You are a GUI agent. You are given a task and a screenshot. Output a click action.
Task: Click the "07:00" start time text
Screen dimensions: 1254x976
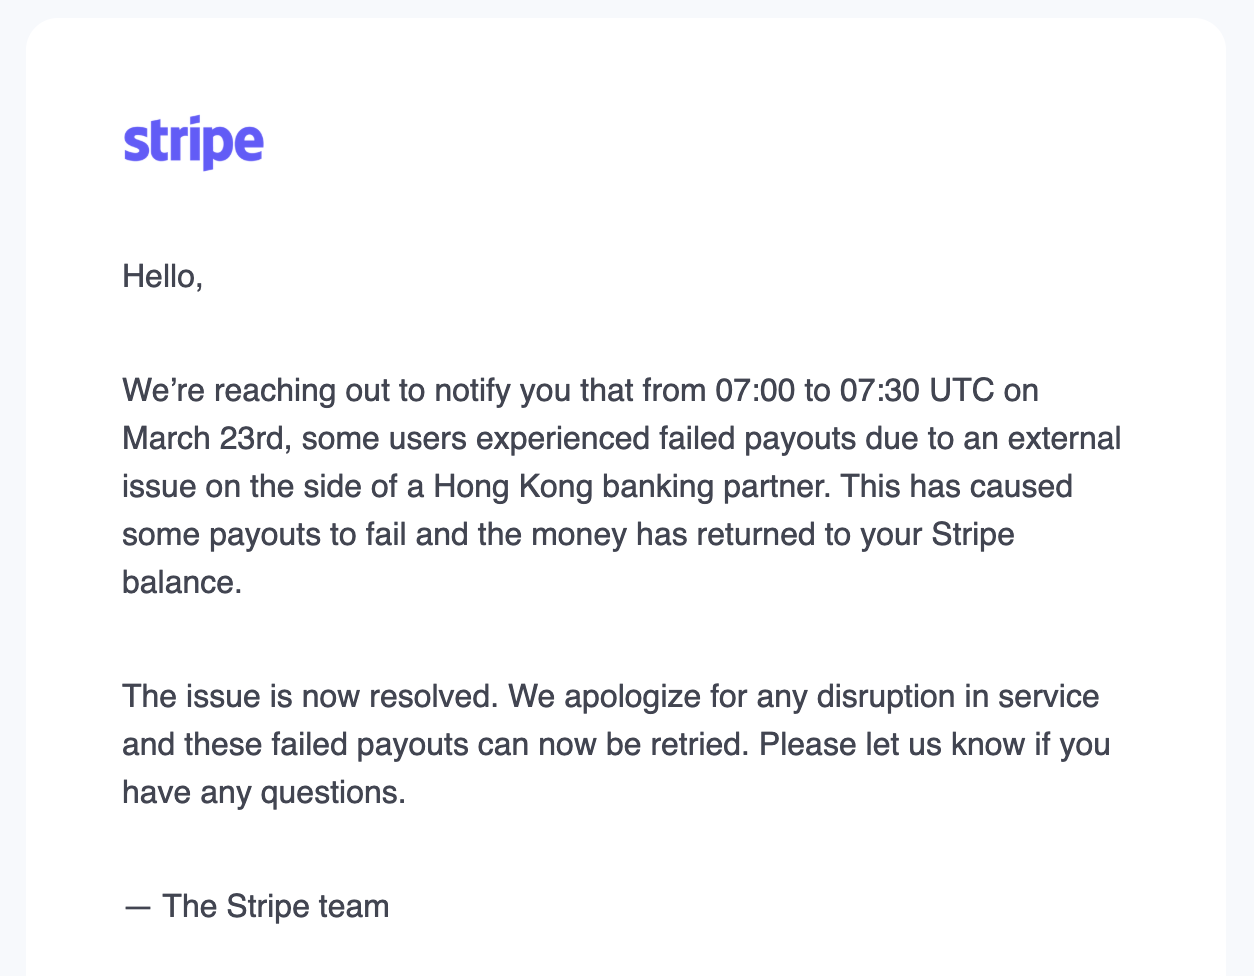point(754,390)
